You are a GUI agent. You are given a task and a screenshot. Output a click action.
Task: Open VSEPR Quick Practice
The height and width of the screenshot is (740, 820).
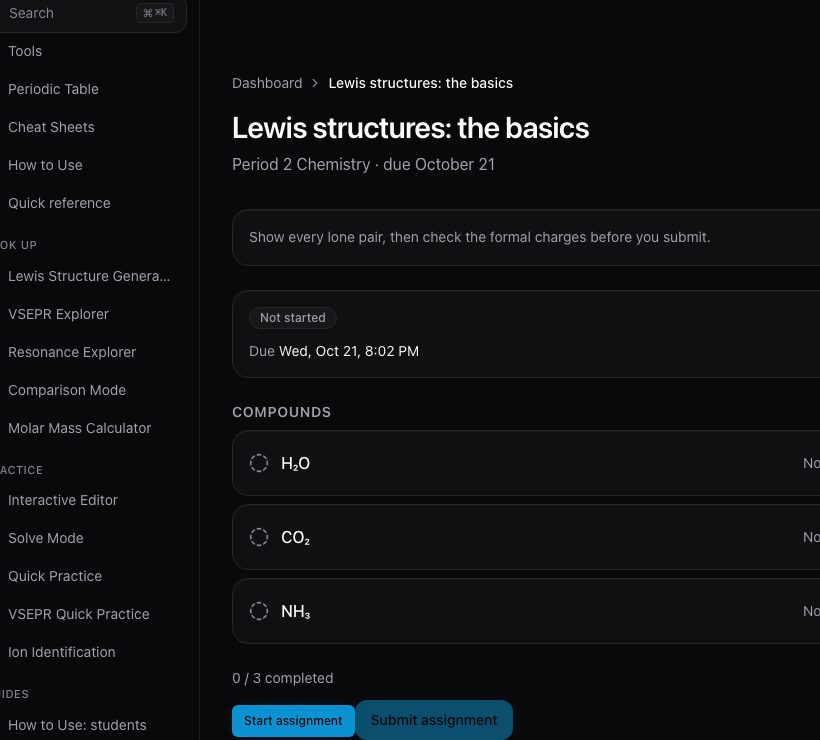[79, 614]
